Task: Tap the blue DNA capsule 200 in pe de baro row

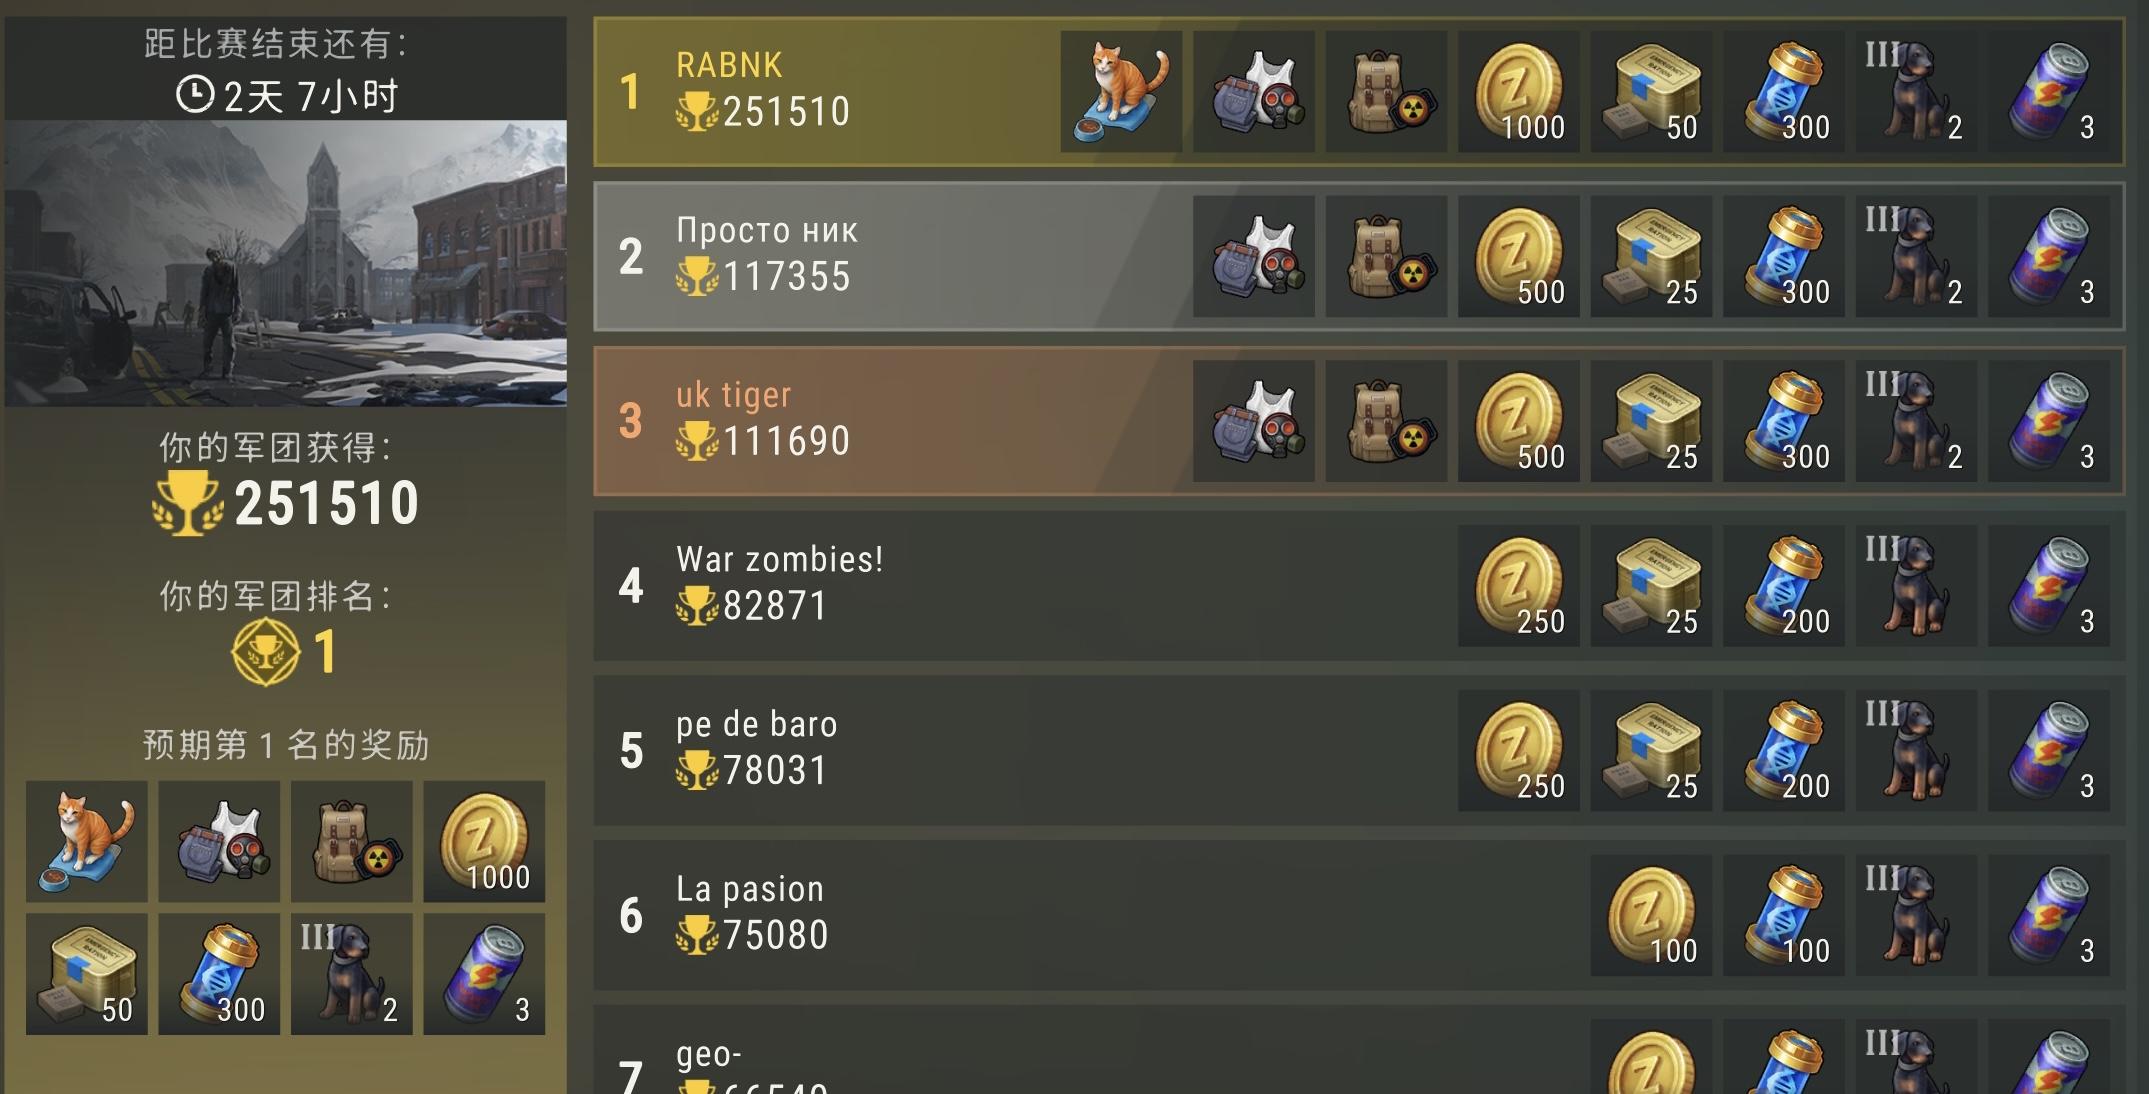Action: pos(1784,750)
